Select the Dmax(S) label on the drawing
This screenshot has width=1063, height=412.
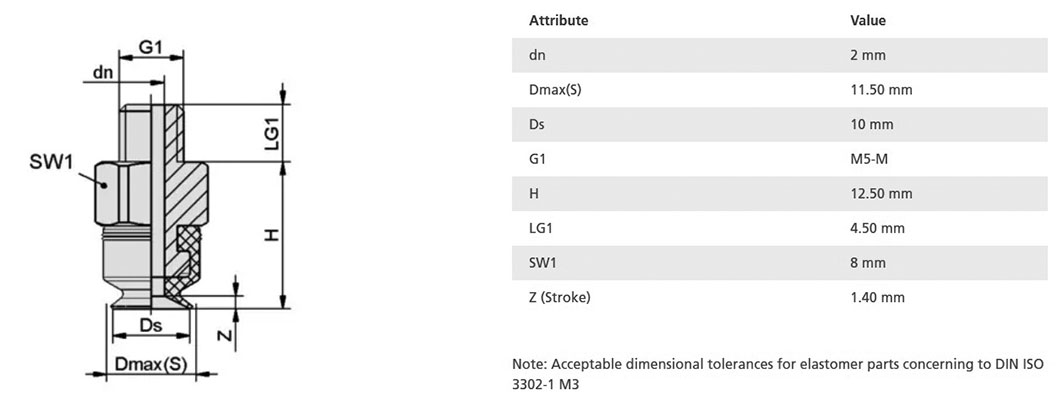(151, 364)
